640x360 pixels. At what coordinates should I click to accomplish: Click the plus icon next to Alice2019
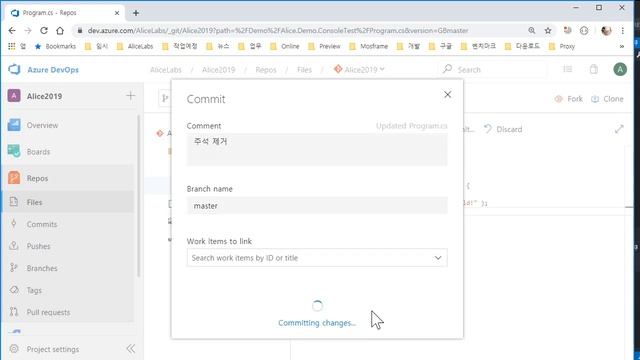131,96
